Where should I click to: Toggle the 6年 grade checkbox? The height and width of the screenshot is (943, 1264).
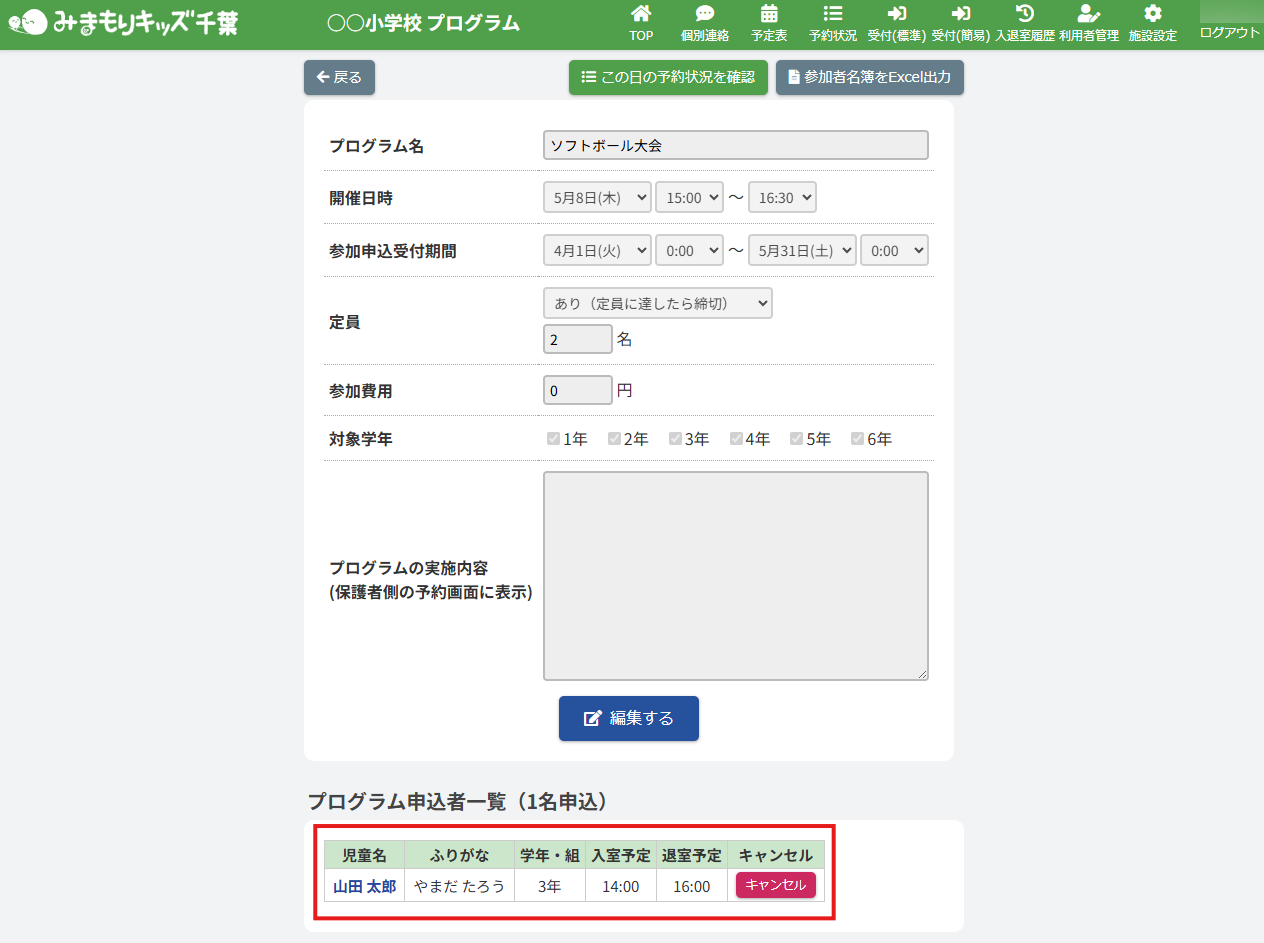click(x=857, y=438)
